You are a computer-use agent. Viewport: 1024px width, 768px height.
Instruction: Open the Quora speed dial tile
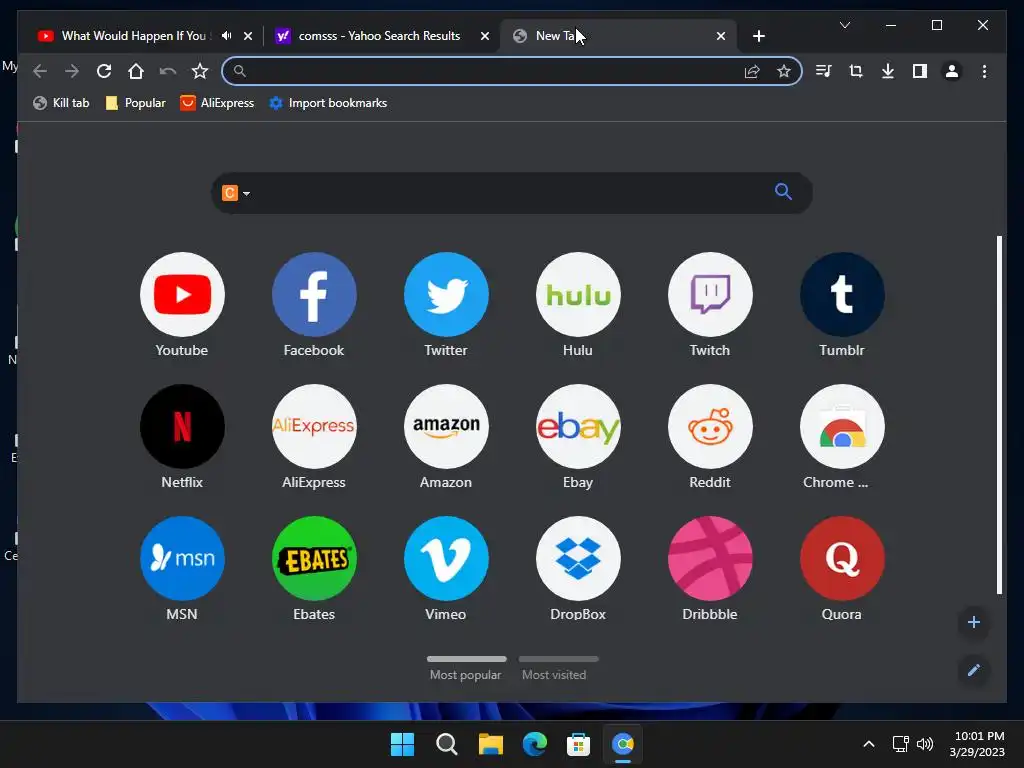tap(842, 558)
